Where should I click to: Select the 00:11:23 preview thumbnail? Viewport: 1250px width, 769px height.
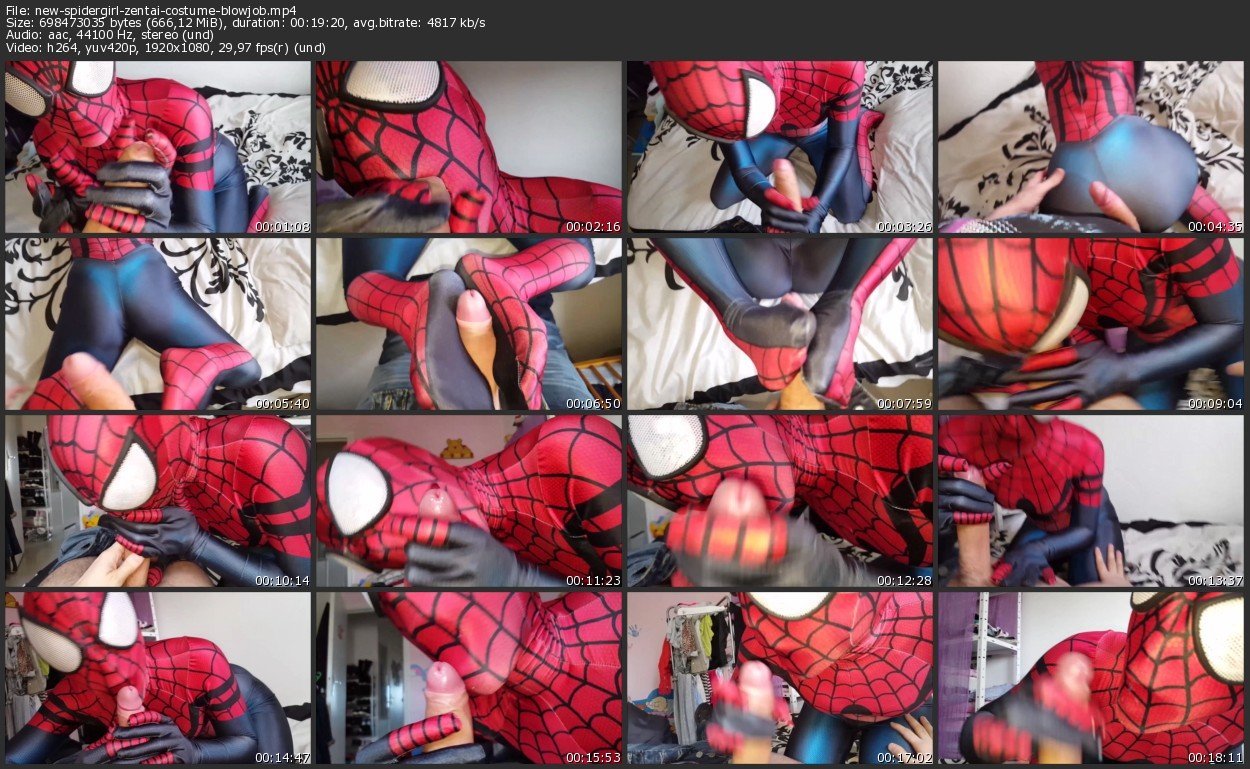point(469,500)
